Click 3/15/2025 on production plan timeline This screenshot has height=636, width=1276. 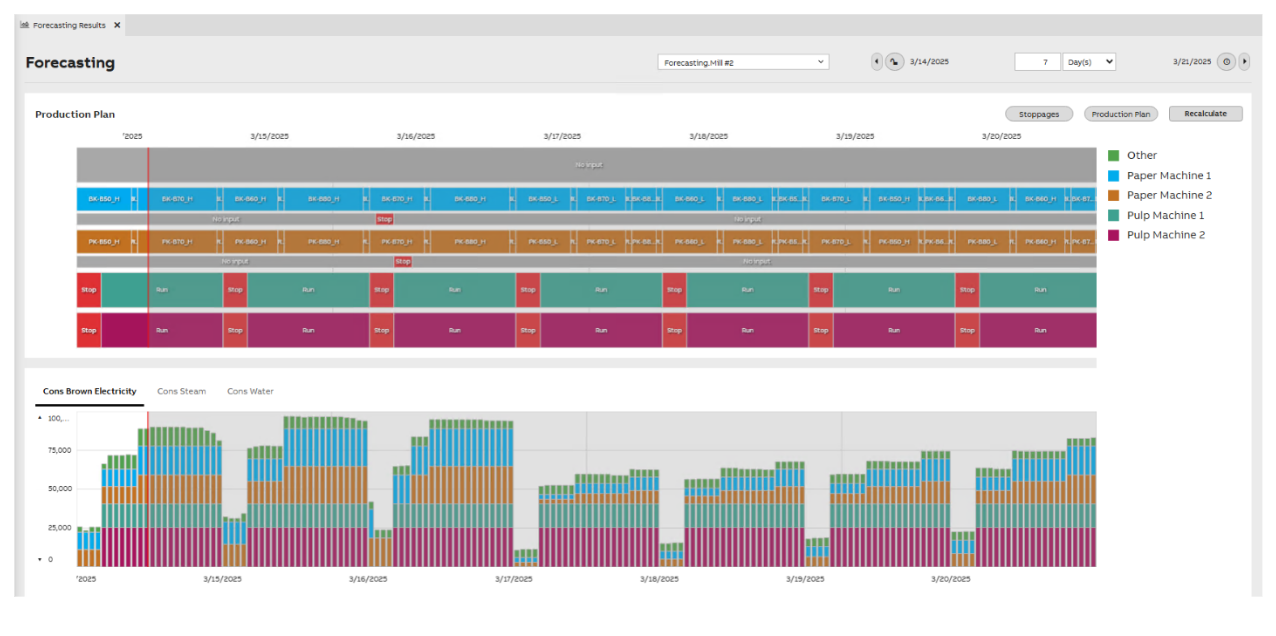click(269, 136)
